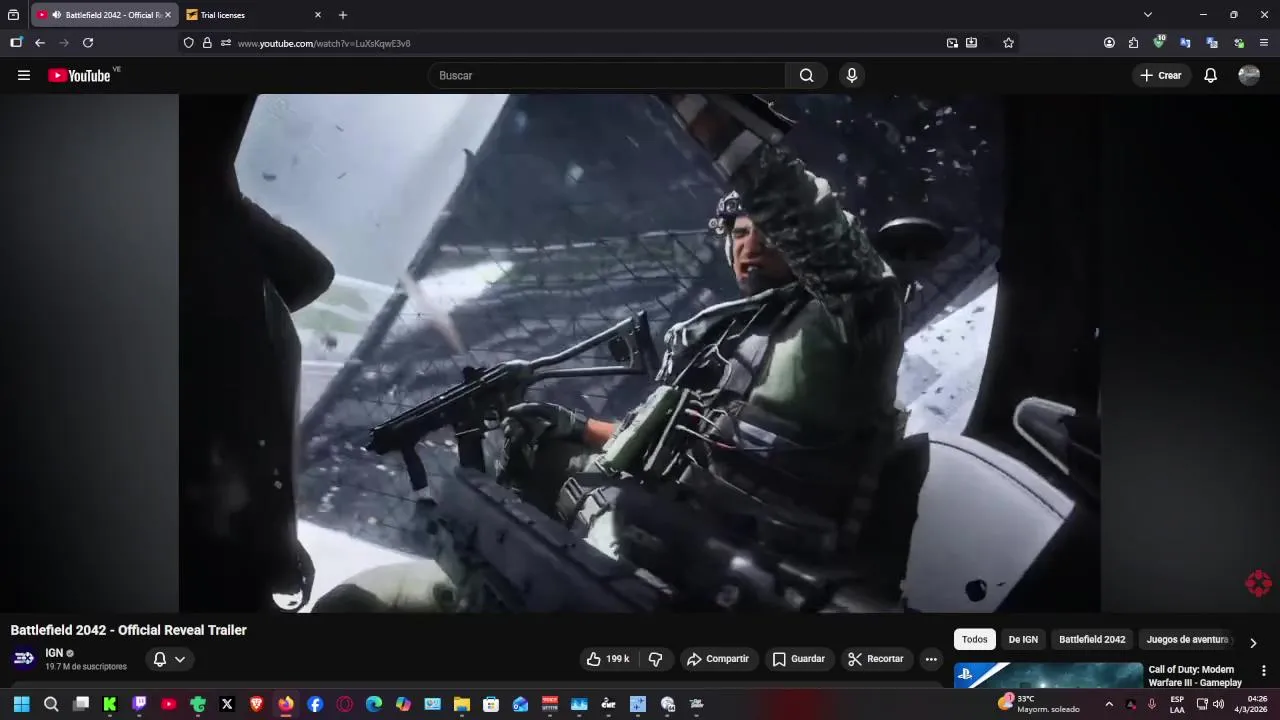Select the Battlefield 2042 filter chip

(x=1092, y=639)
